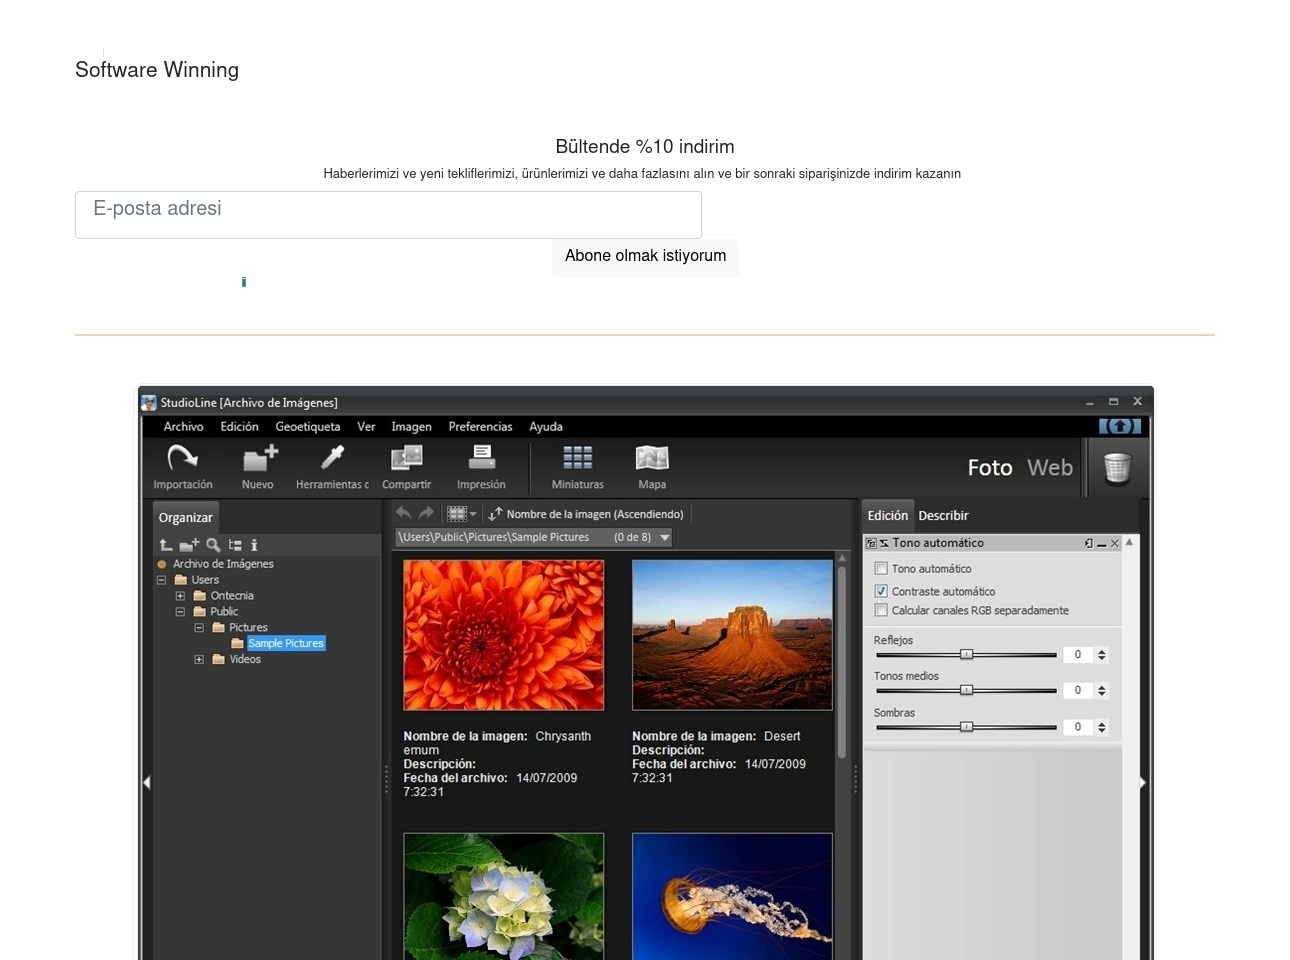
Task: Enable Calcular canales RGB separadamente checkbox
Action: point(881,610)
